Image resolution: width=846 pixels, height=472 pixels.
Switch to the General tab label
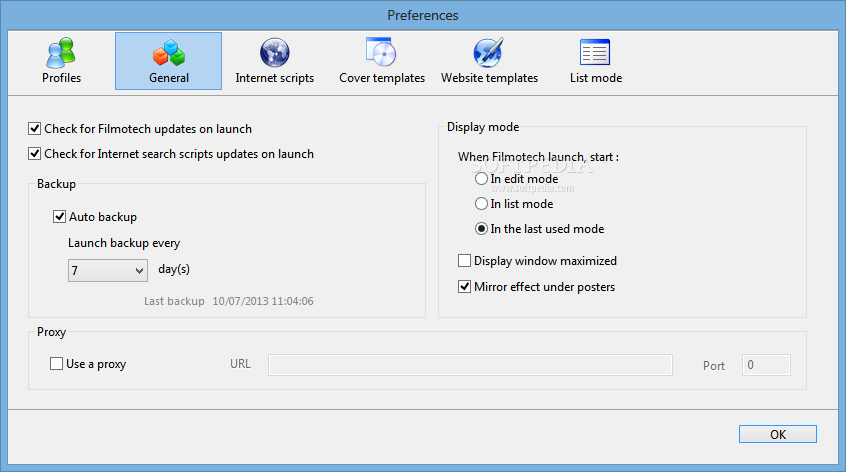[169, 78]
